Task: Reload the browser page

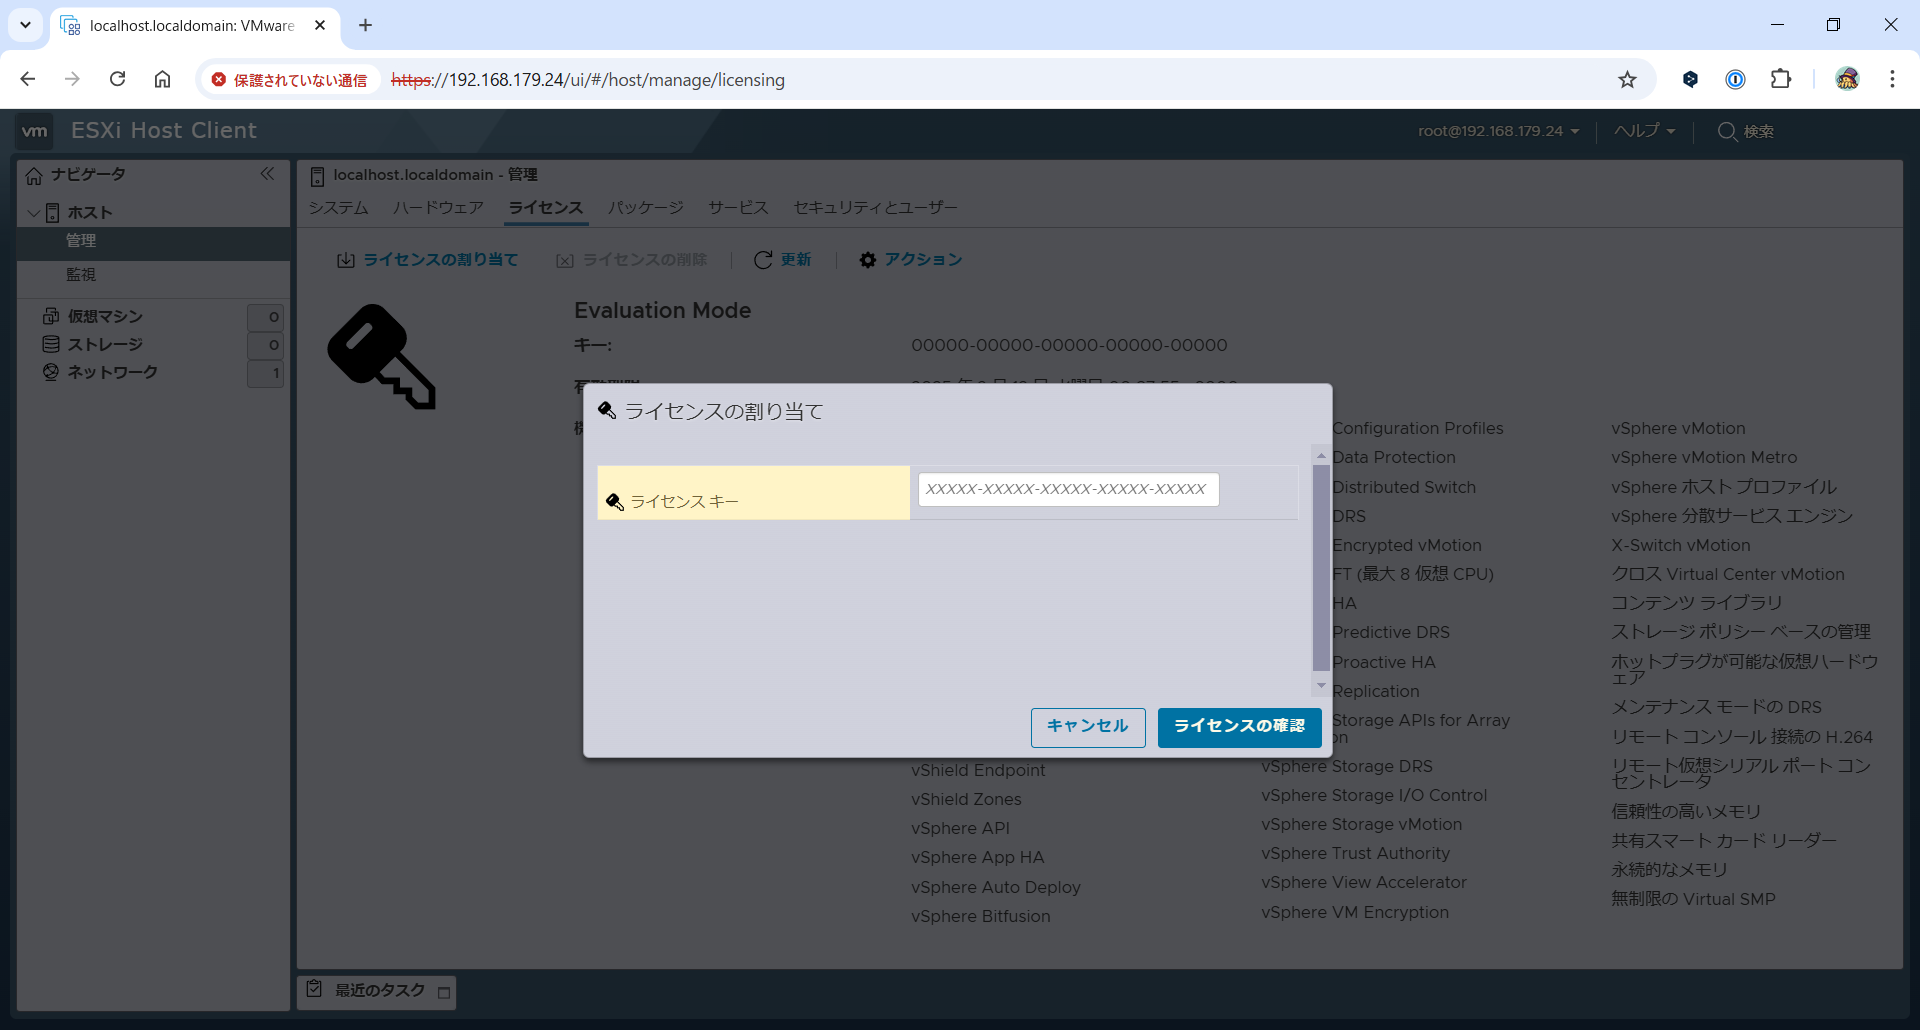Action: click(117, 79)
